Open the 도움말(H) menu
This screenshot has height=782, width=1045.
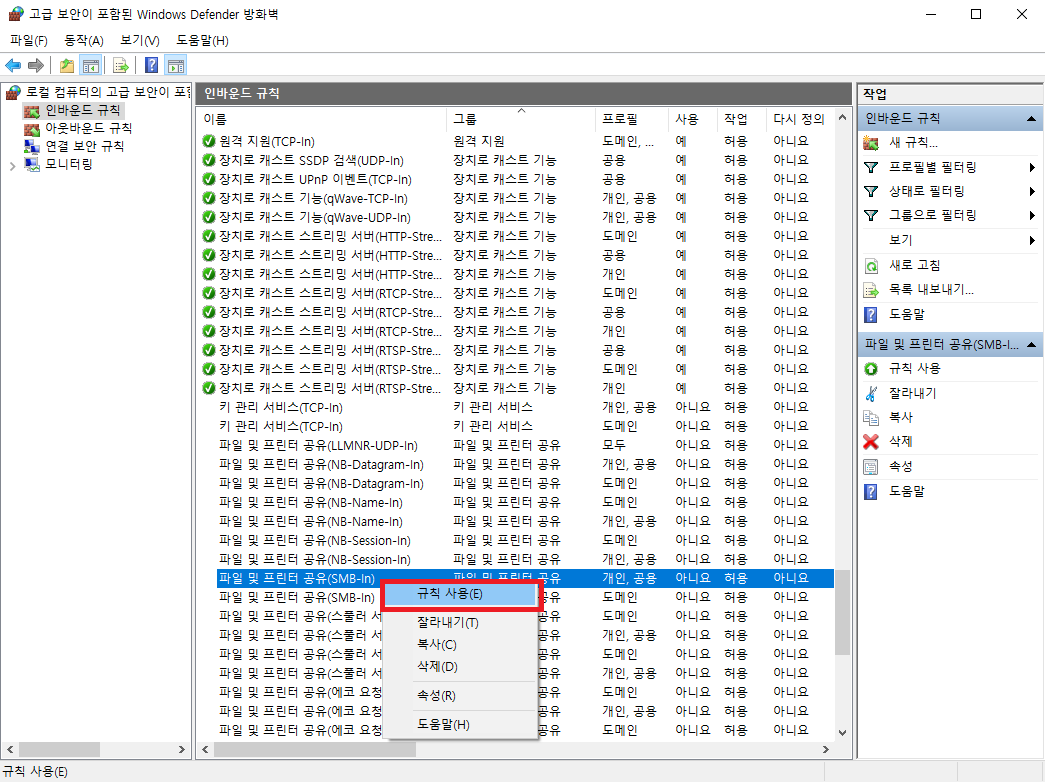pyautogui.click(x=203, y=41)
